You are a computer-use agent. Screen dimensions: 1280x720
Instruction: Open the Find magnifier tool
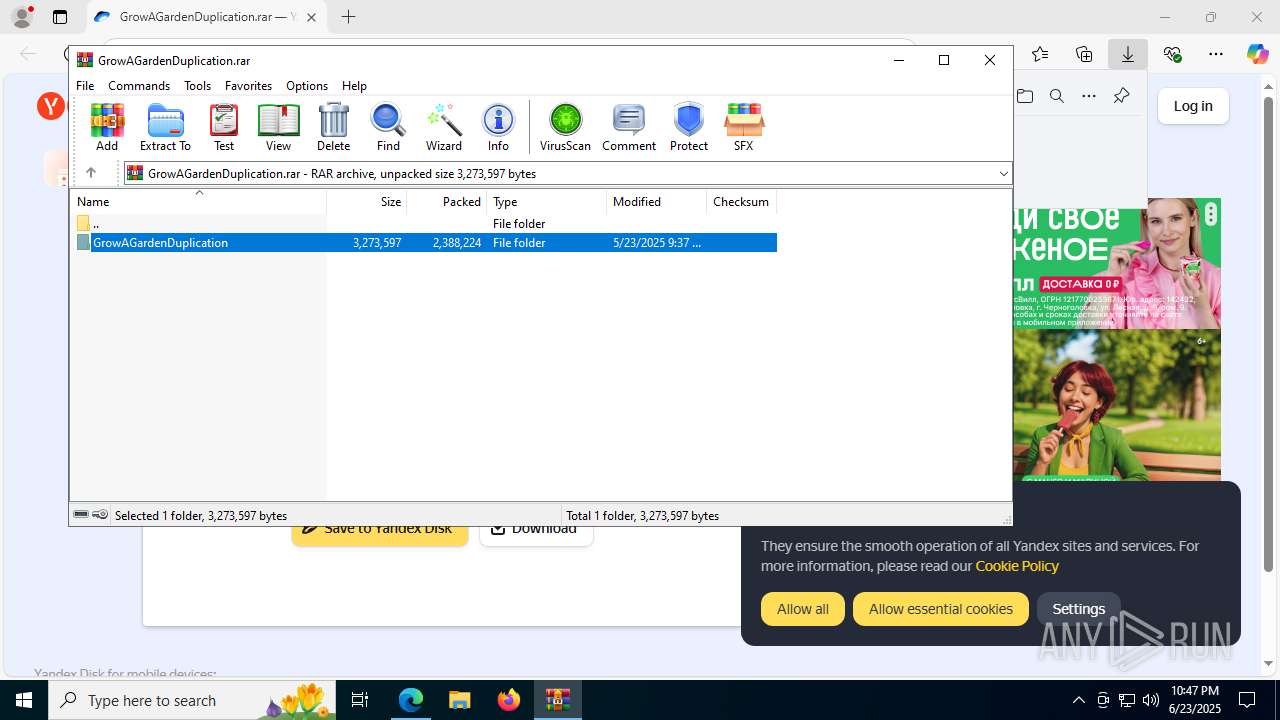point(388,127)
